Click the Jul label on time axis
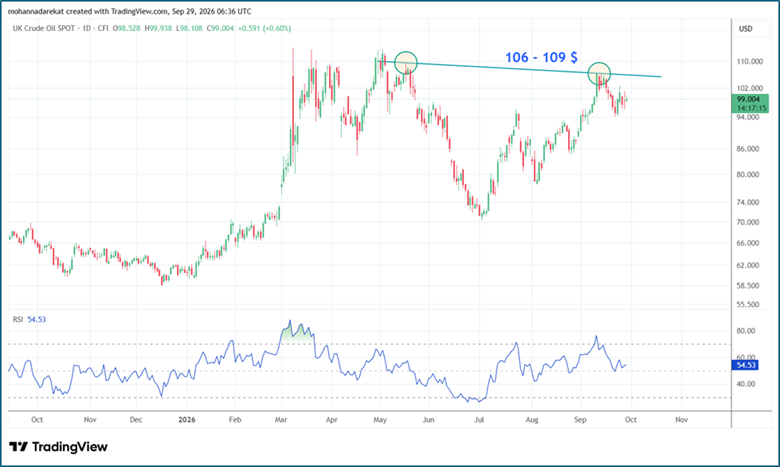Viewport: 780px width, 467px height. coord(479,420)
